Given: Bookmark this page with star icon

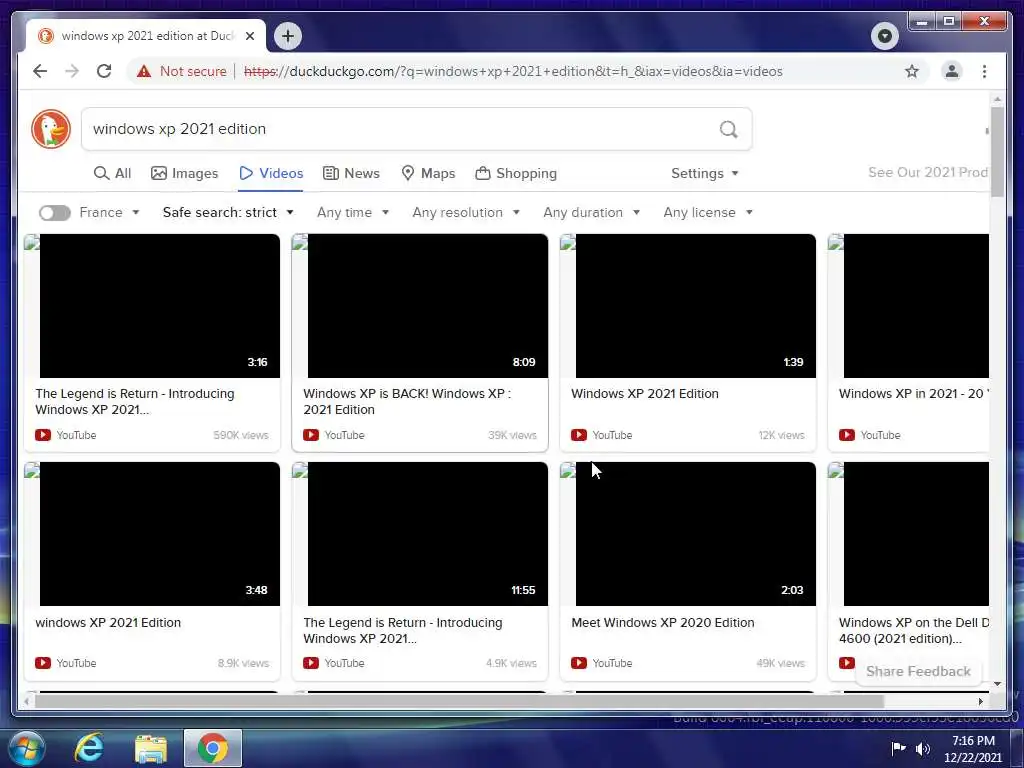Looking at the screenshot, I should point(912,71).
